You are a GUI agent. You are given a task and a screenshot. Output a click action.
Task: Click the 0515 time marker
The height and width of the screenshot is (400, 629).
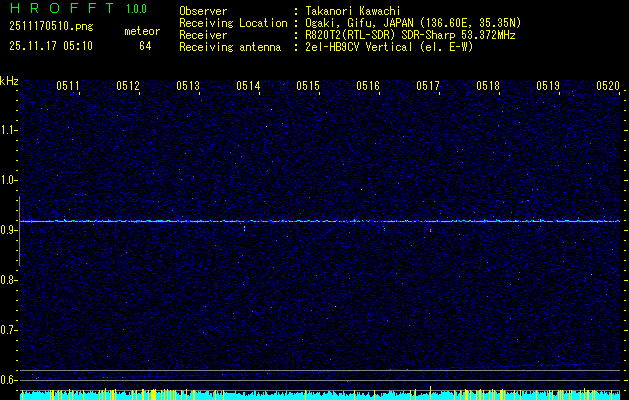tap(308, 85)
